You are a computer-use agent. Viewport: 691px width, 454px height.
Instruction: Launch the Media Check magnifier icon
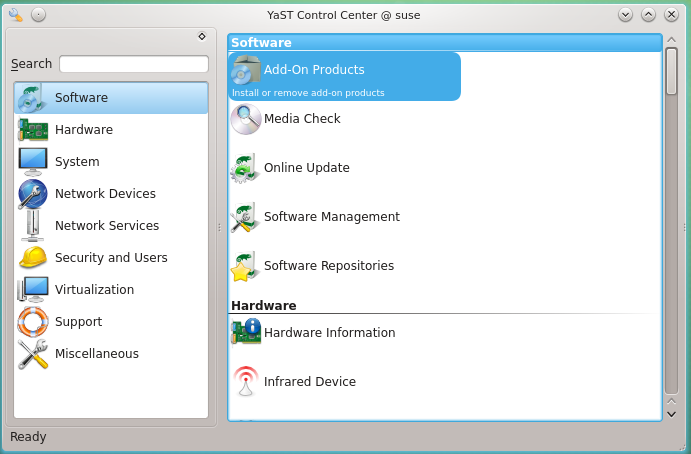click(x=245, y=119)
